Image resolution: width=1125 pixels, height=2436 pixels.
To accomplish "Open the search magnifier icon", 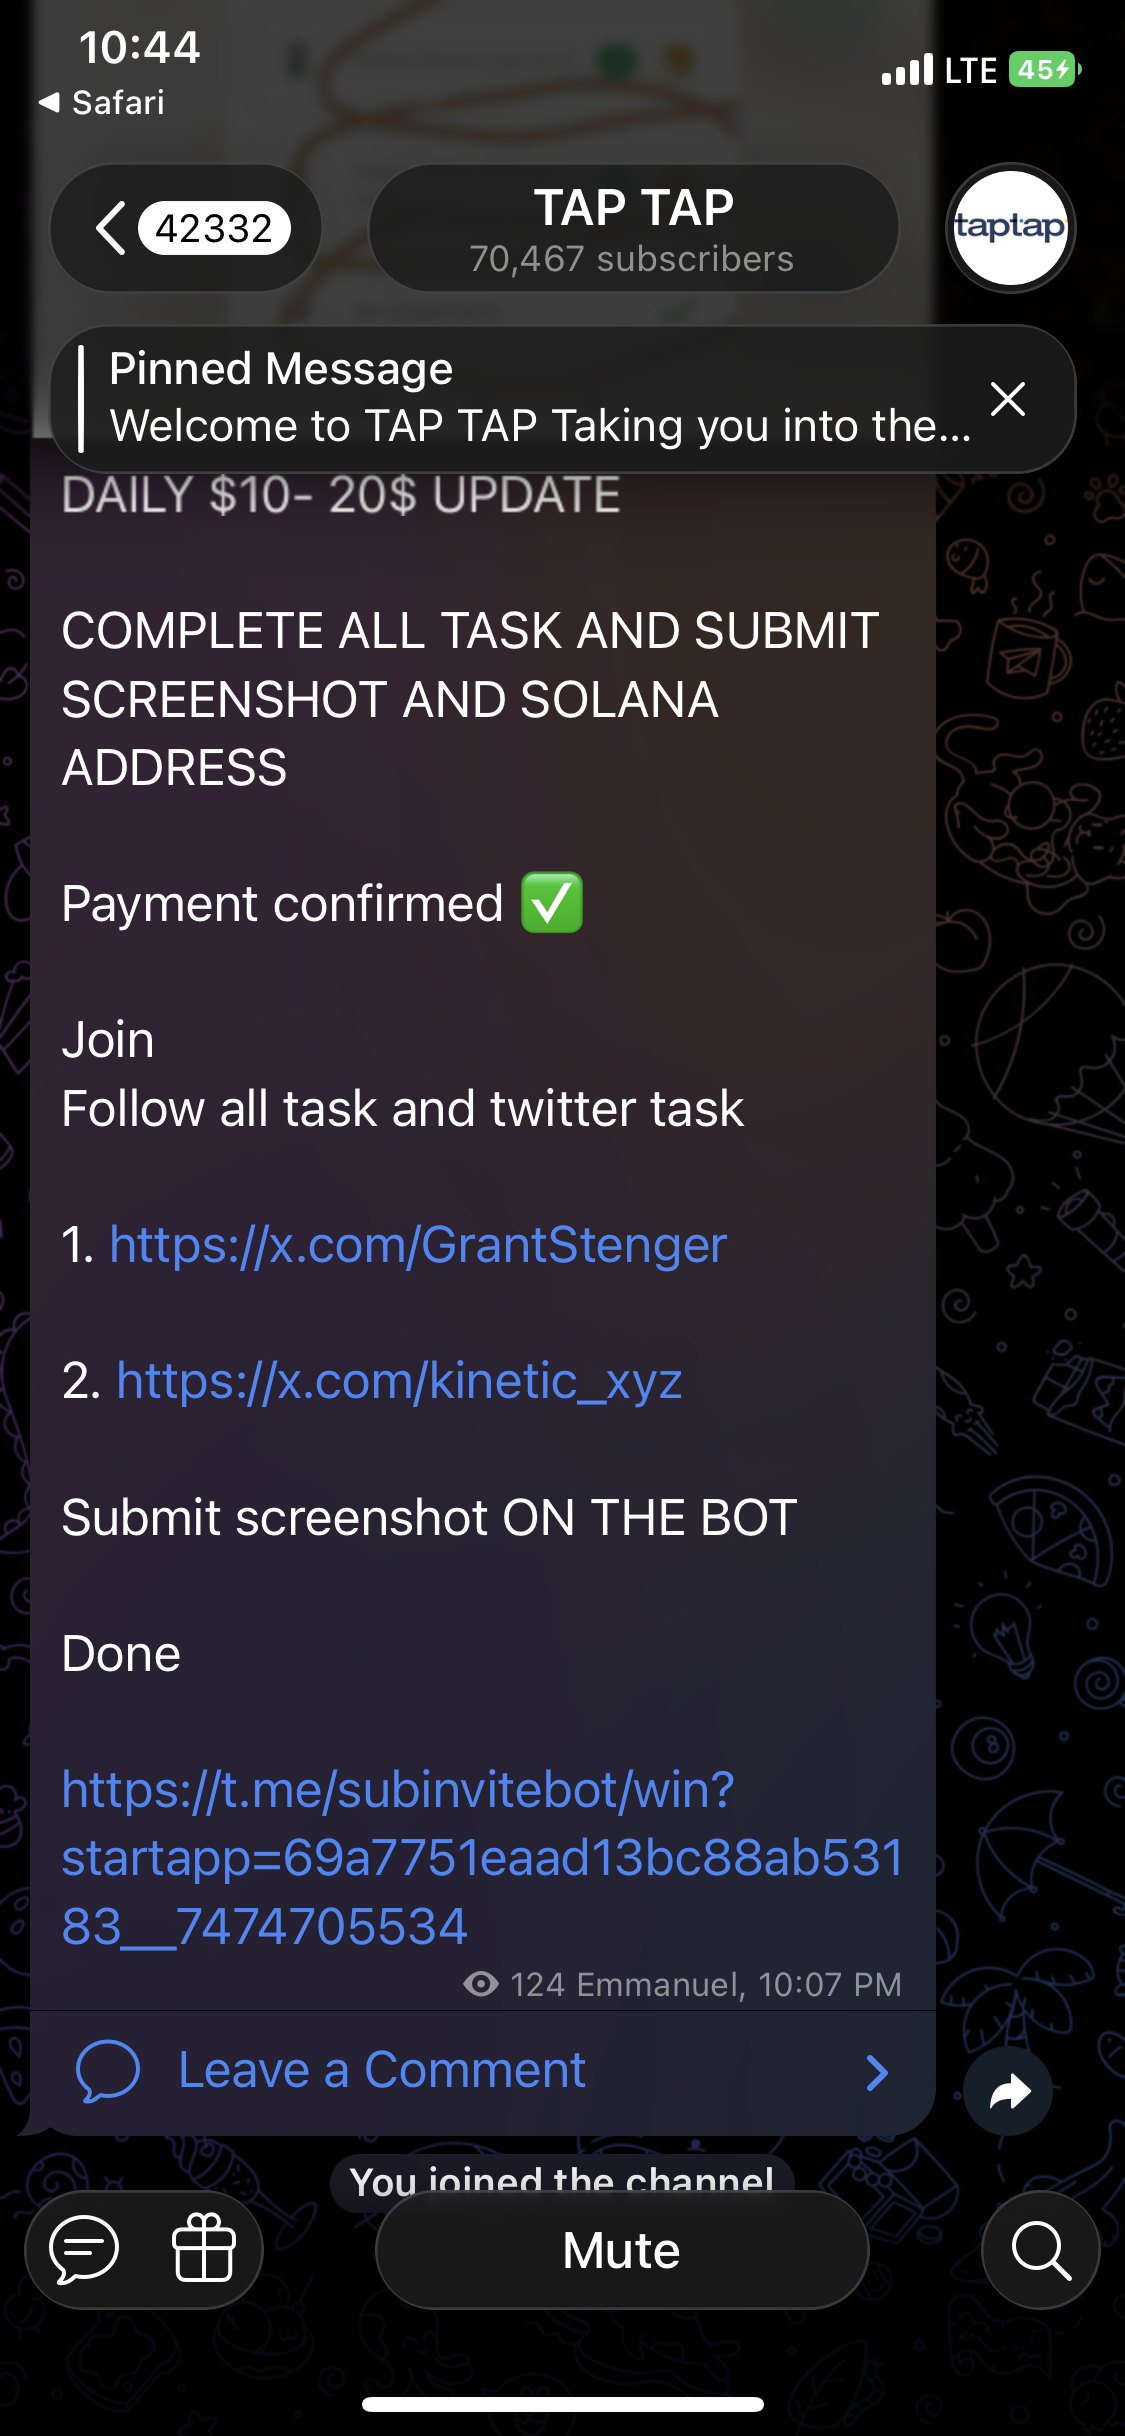I will [x=1040, y=2250].
